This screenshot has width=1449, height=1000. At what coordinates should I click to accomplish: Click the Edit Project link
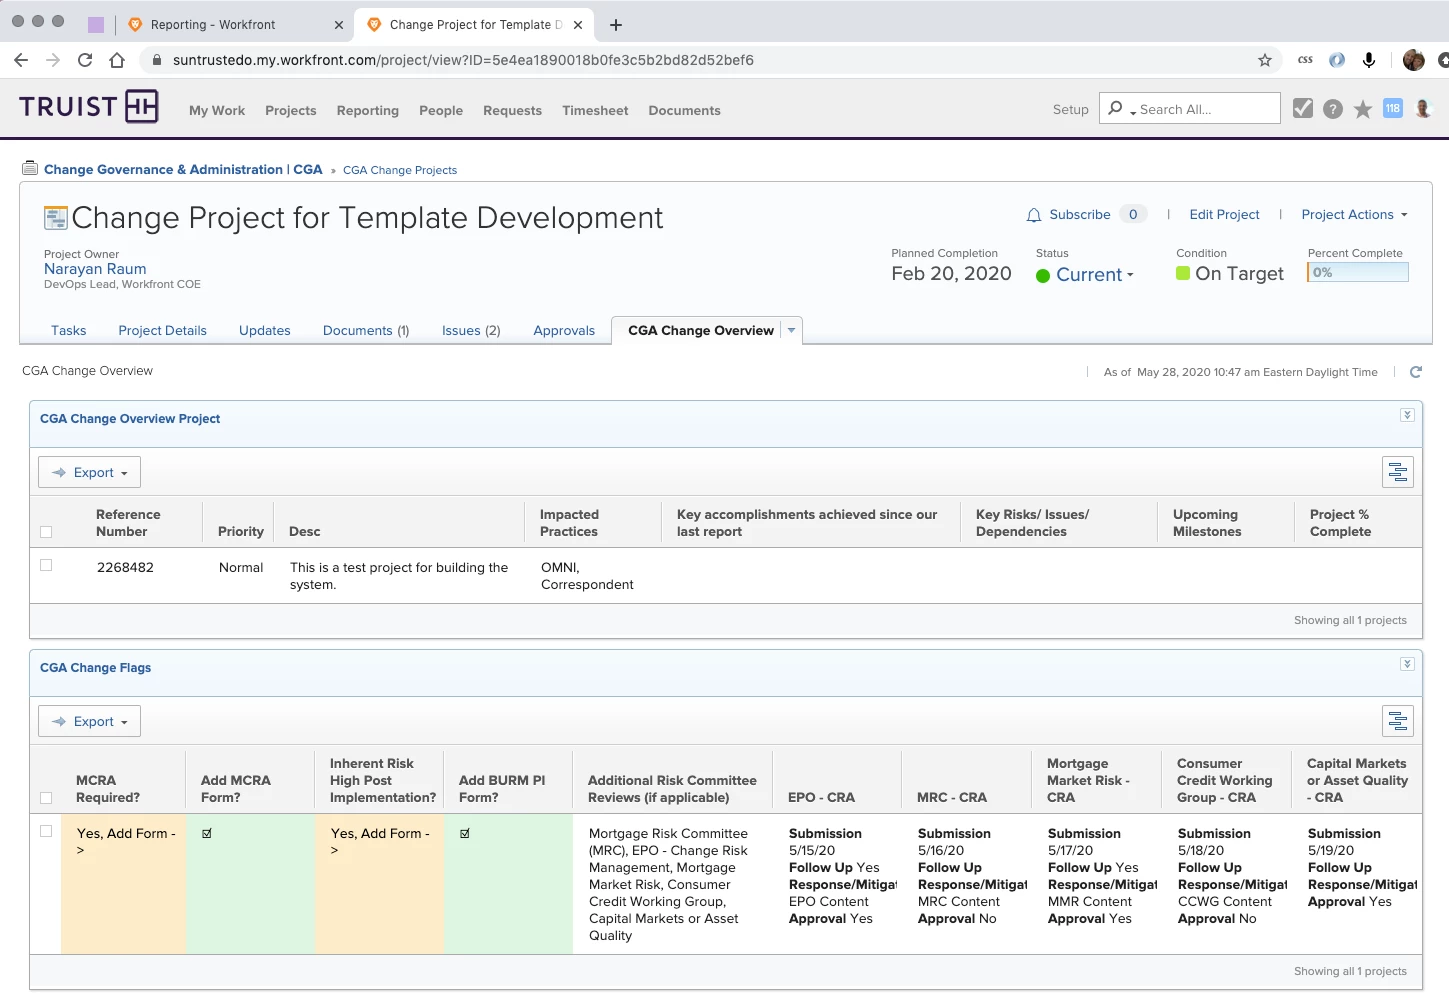click(1225, 215)
